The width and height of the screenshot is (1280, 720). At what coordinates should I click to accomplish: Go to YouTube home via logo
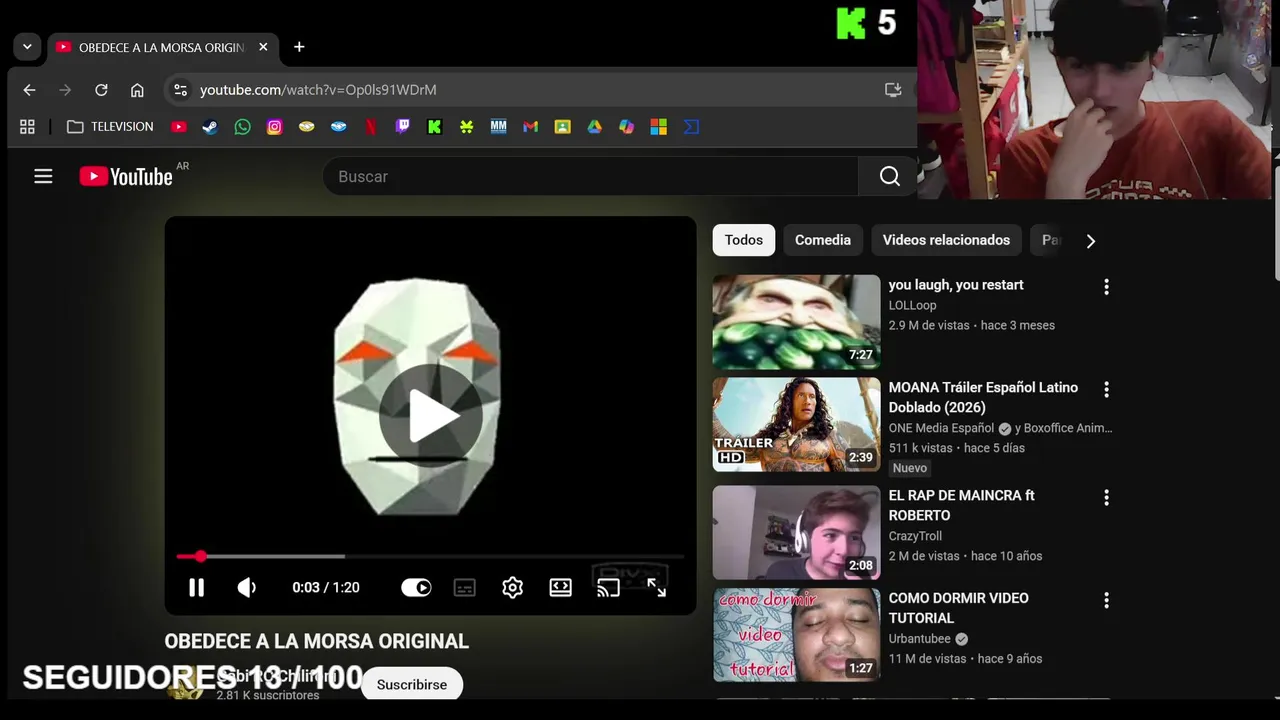click(x=126, y=176)
